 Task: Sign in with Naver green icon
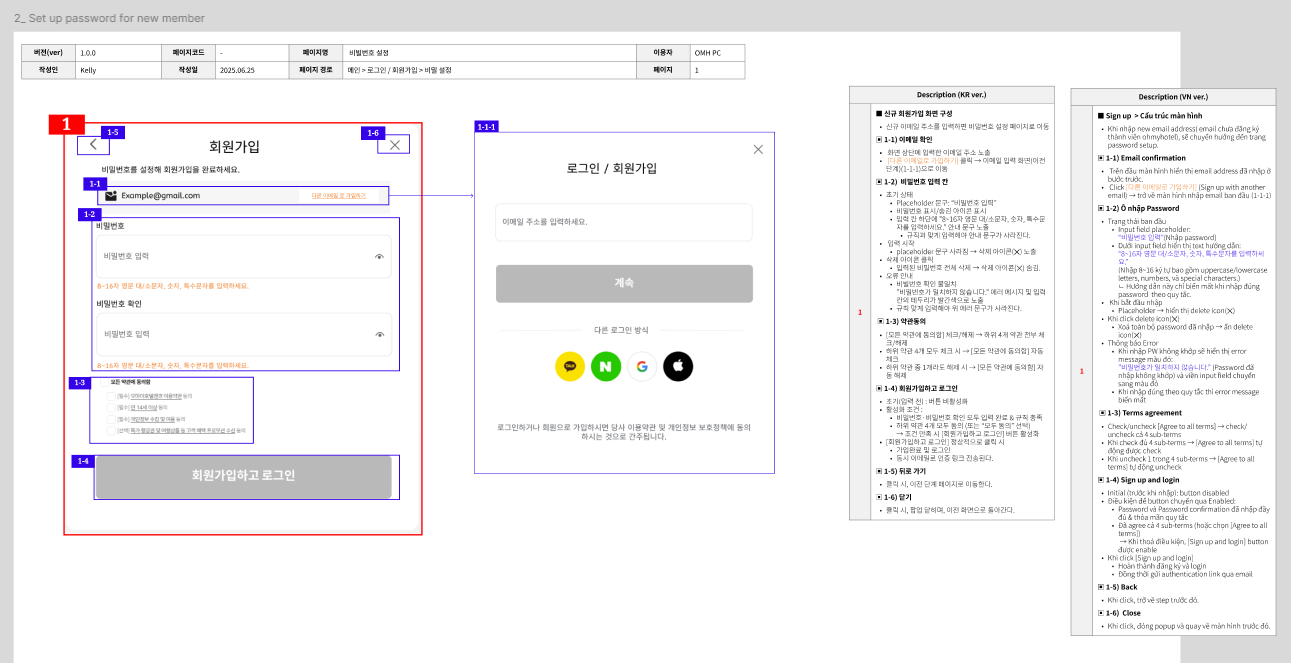click(x=606, y=367)
